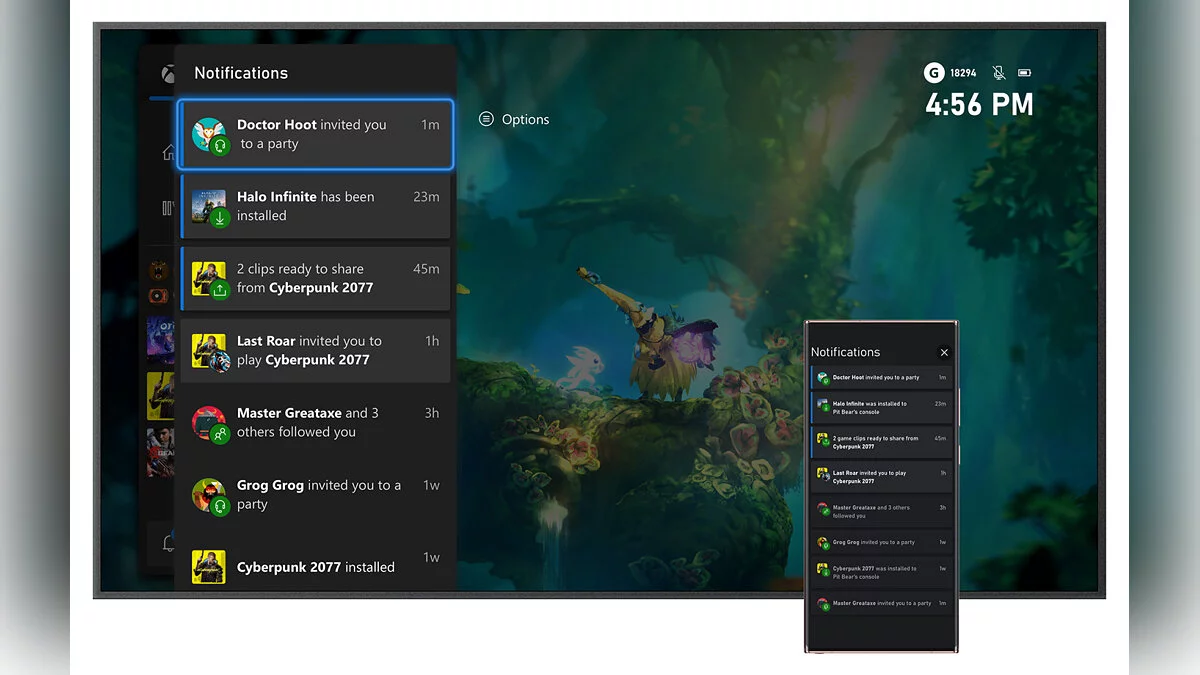Click the 18294 Gamerscore value
This screenshot has width=1200, height=675.
[x=963, y=73]
